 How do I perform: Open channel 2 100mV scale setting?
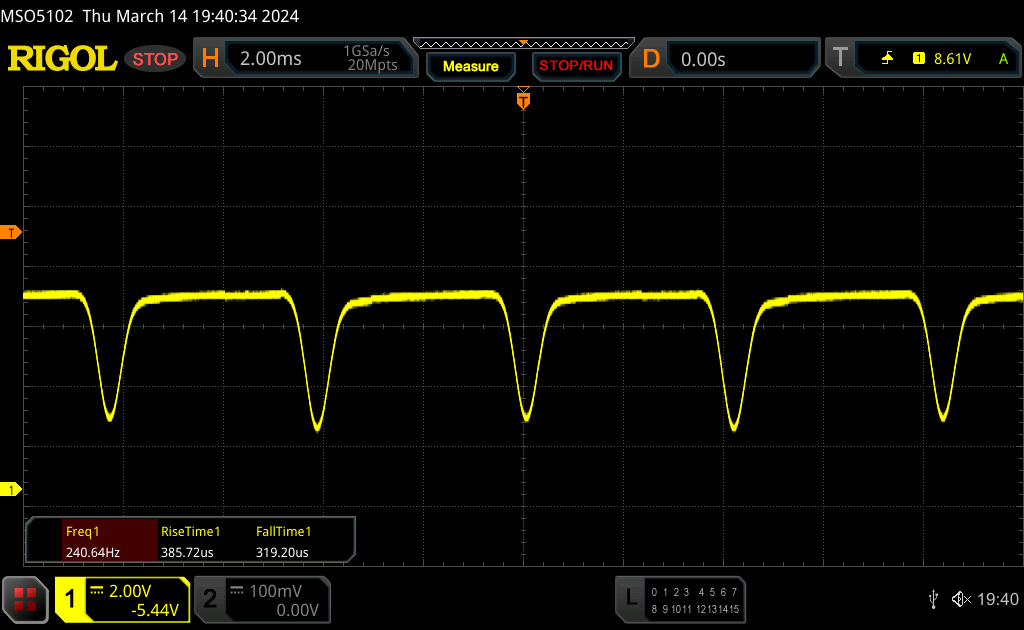[276, 591]
